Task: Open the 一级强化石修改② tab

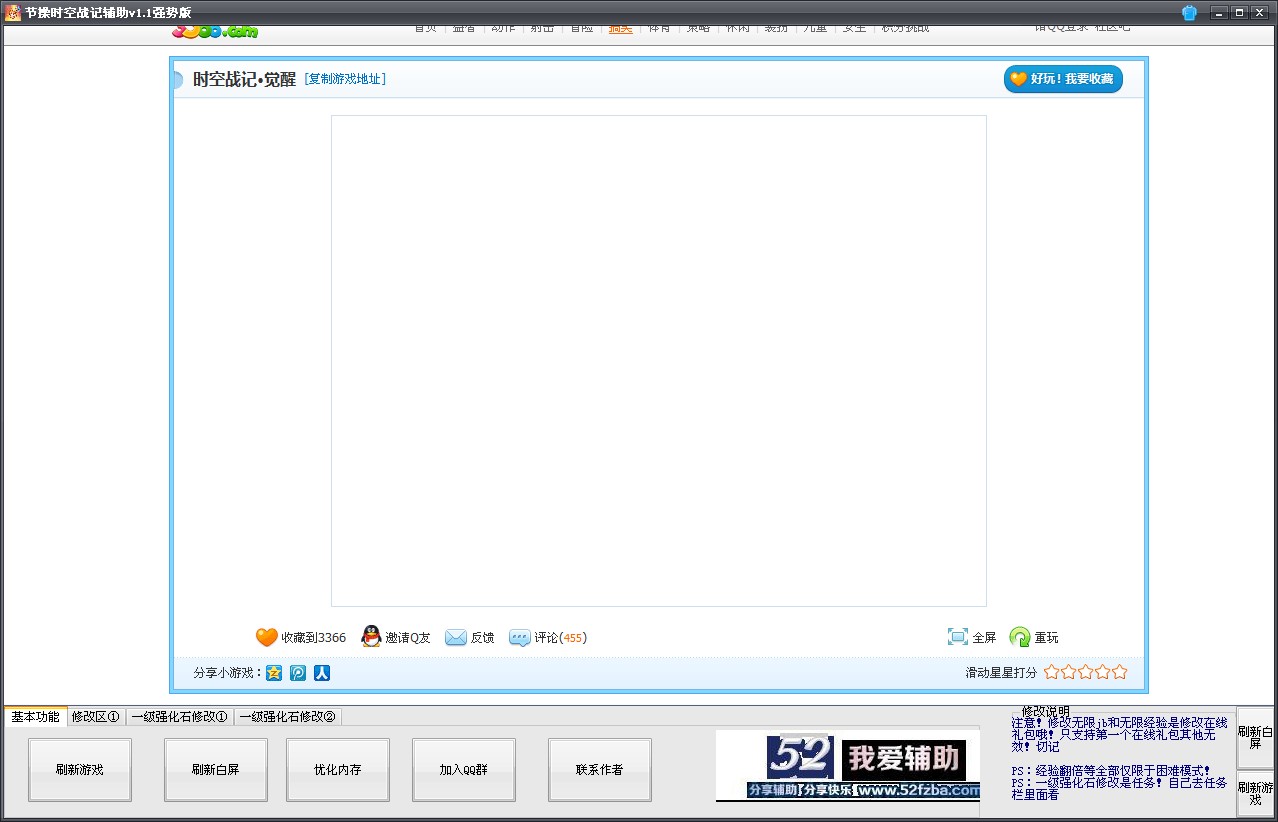Action: 288,716
